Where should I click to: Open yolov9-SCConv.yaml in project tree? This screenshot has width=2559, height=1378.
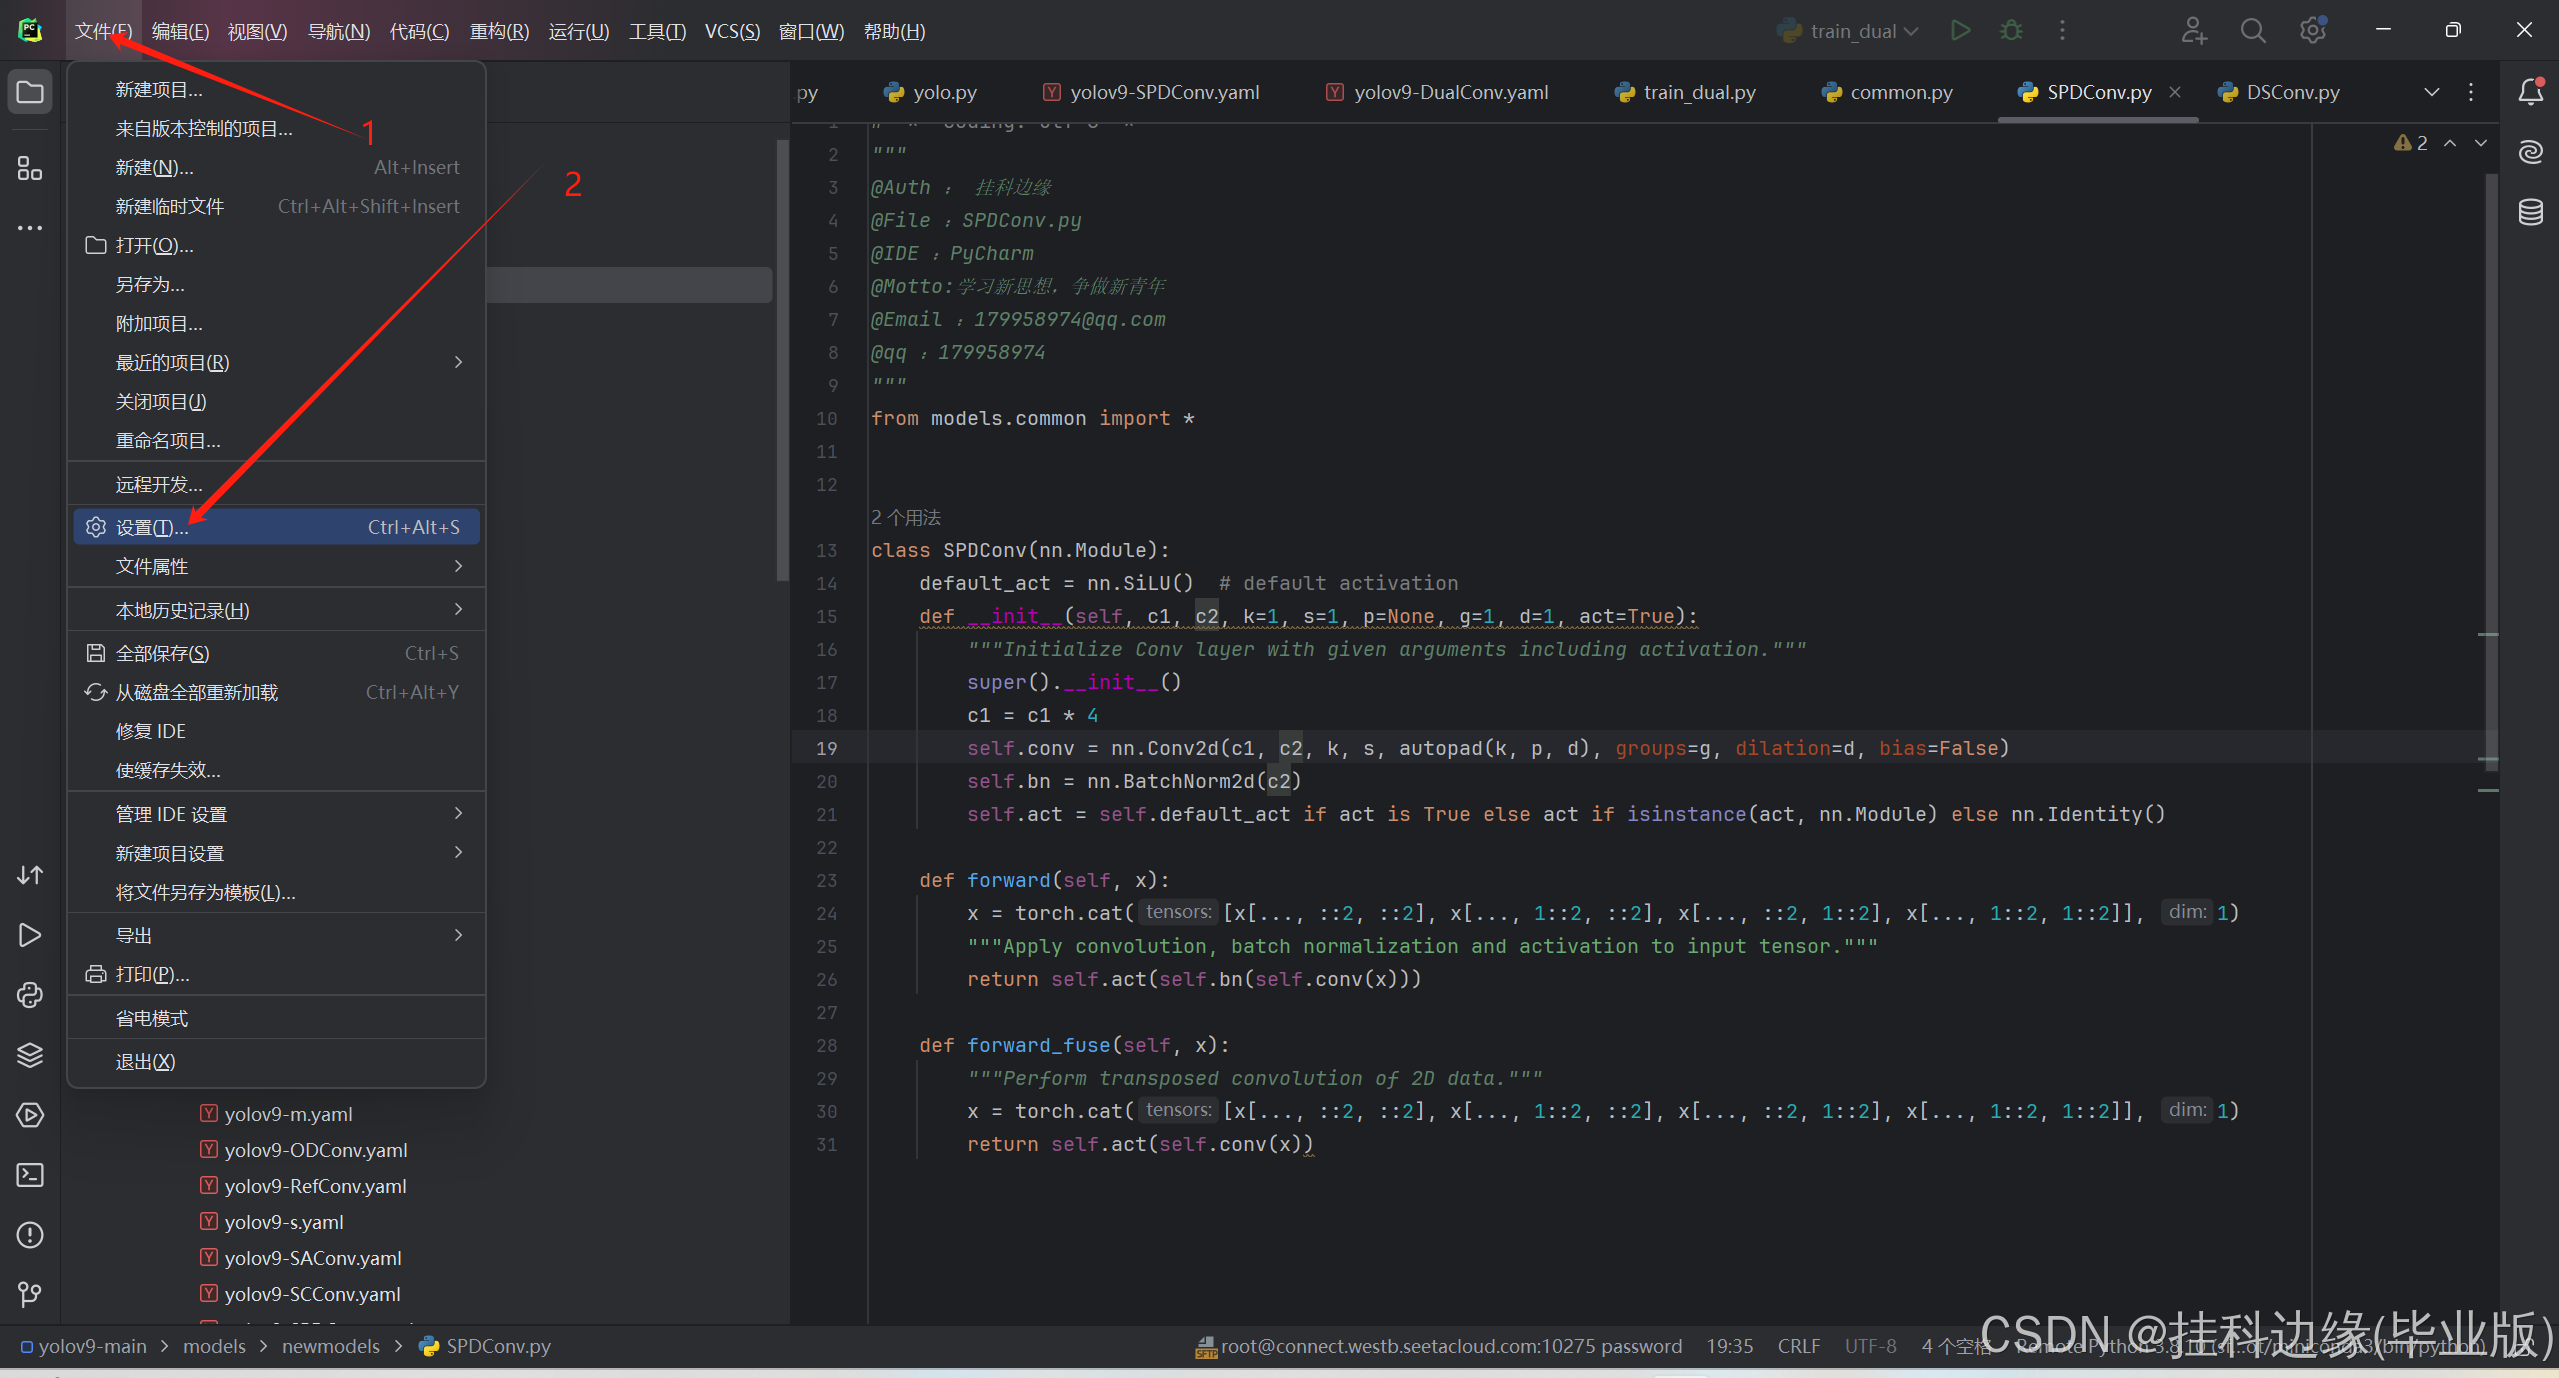click(300, 1294)
